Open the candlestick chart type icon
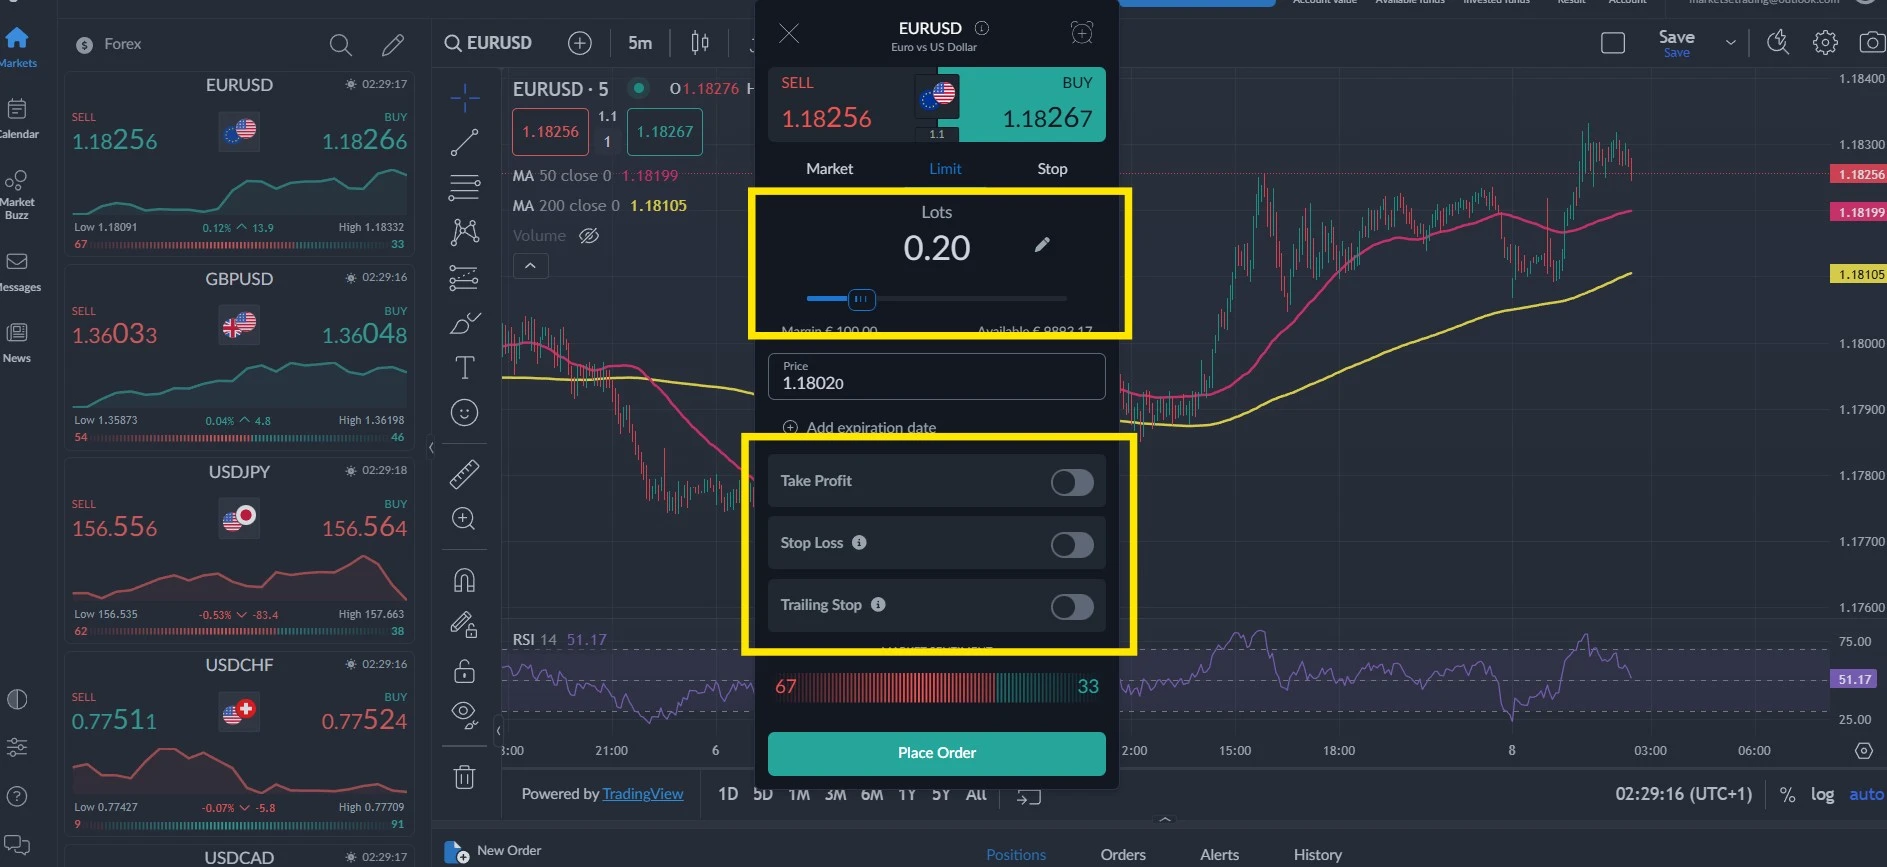The height and width of the screenshot is (867, 1887). tap(700, 43)
